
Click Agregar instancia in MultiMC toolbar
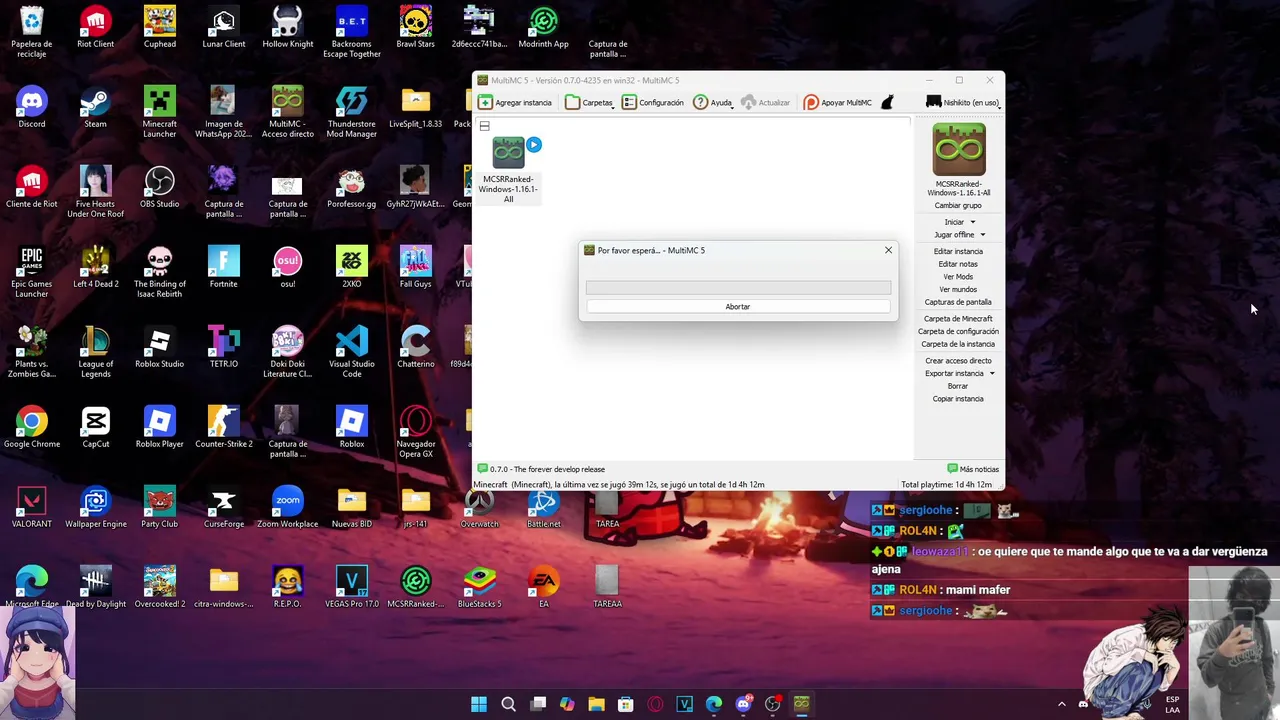[515, 102]
